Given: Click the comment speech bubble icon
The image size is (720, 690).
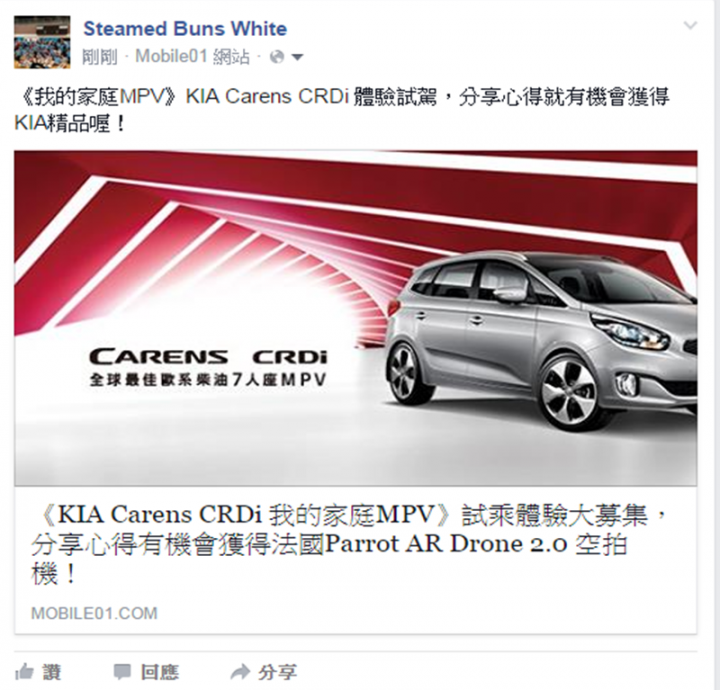Looking at the screenshot, I should click(x=122, y=672).
